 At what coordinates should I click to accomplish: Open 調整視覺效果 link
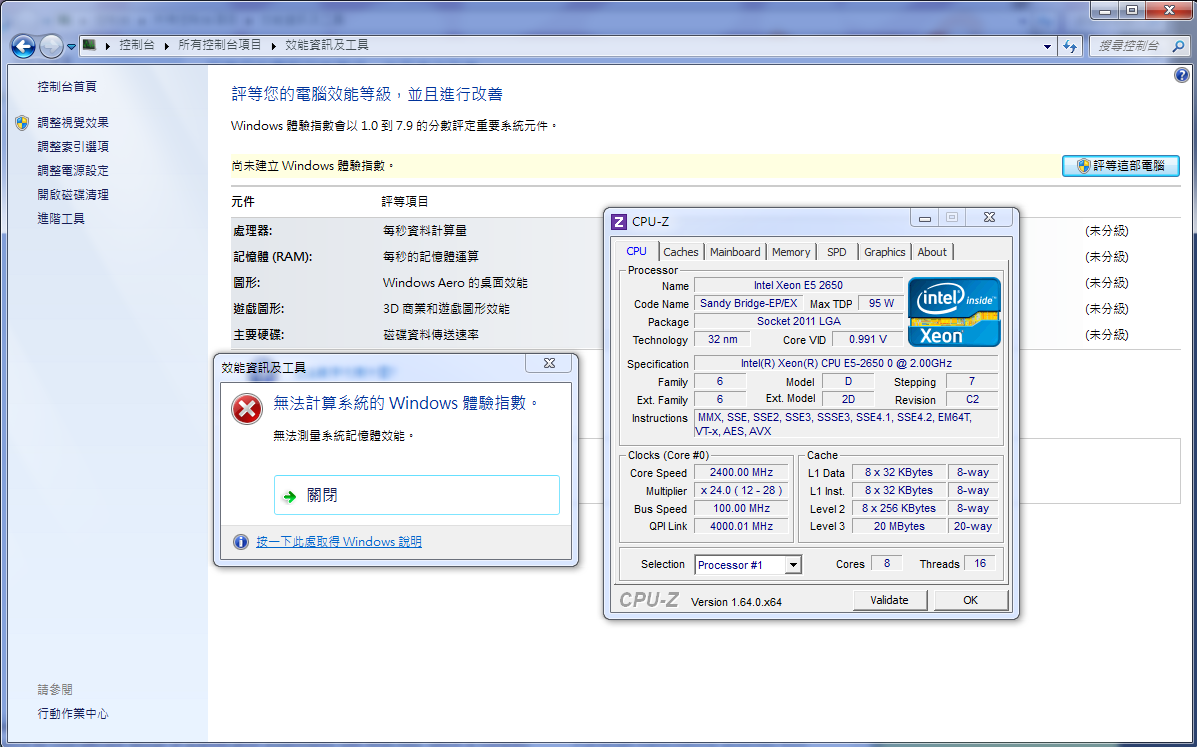pyautogui.click(x=73, y=122)
